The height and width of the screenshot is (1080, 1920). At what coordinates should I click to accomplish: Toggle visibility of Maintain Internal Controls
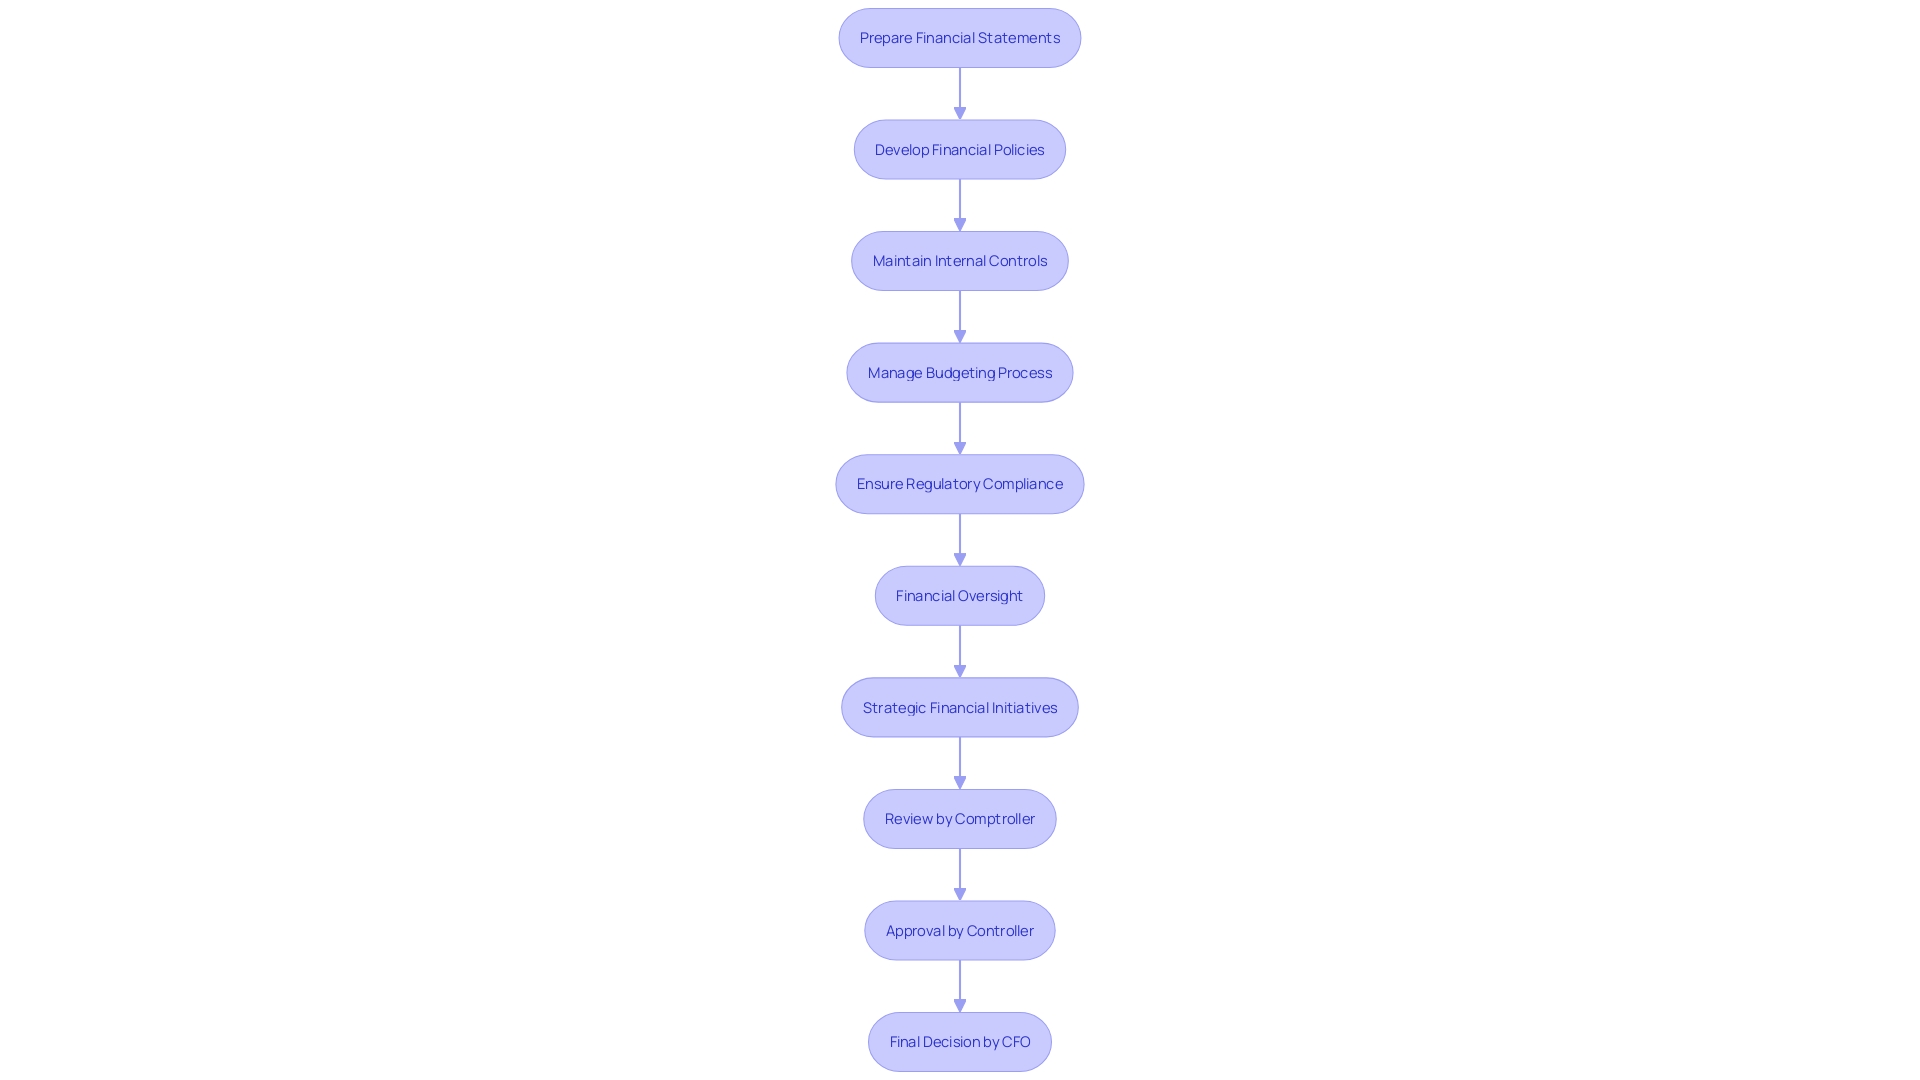pos(960,260)
